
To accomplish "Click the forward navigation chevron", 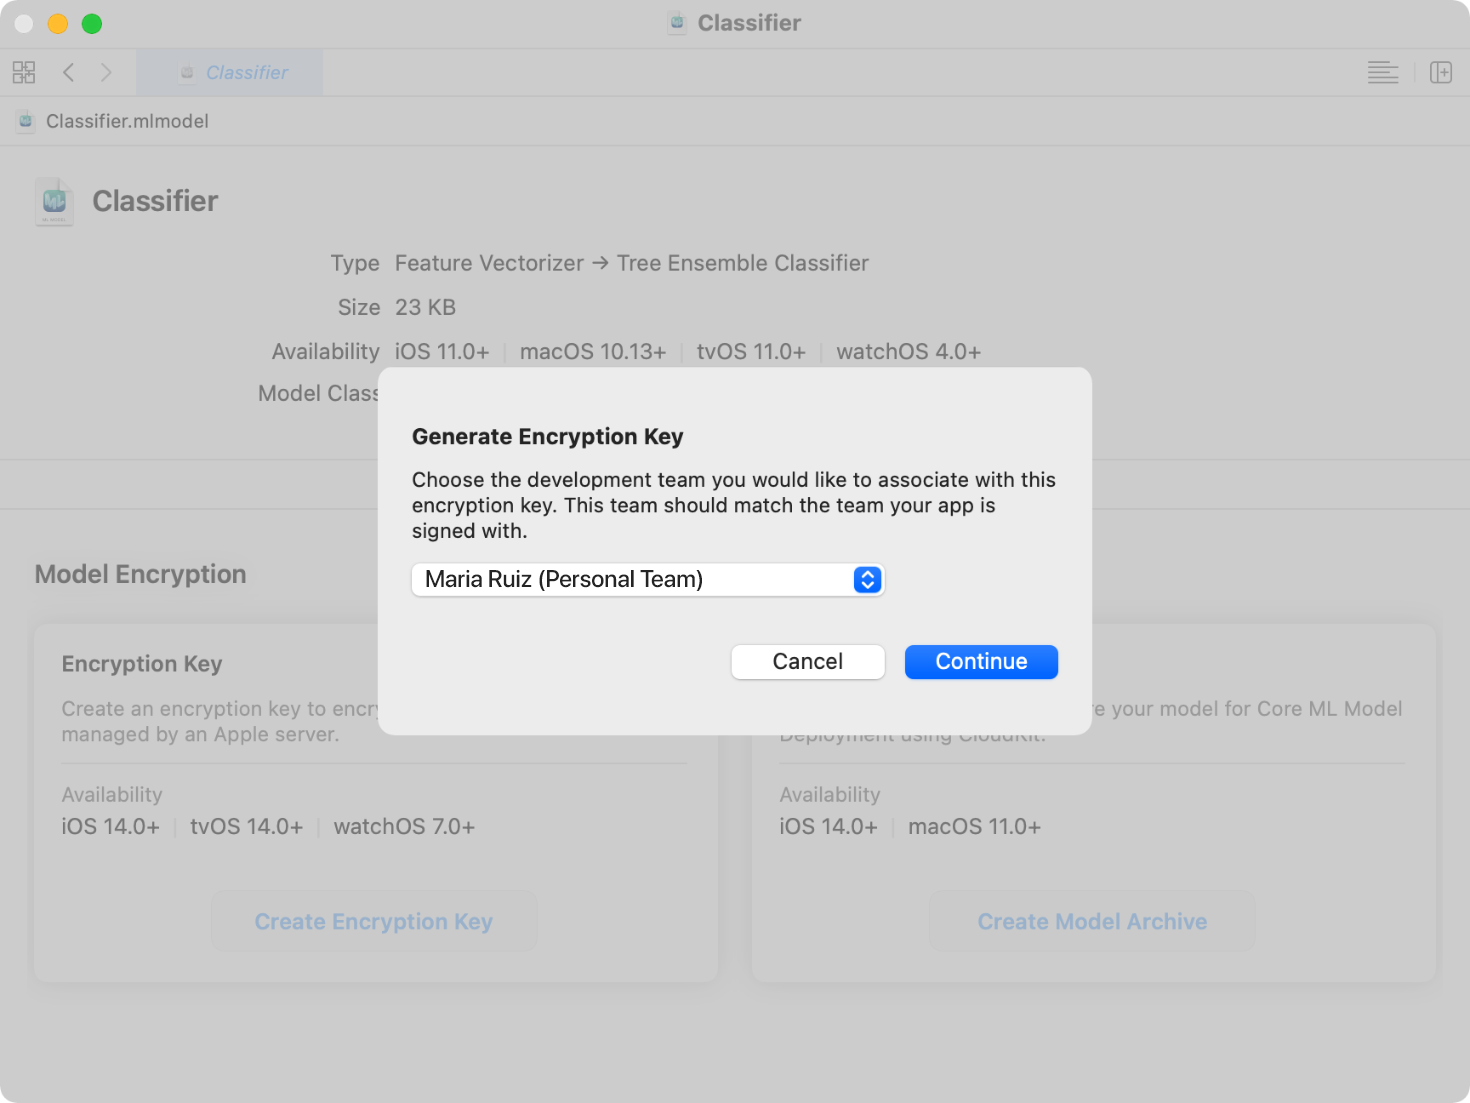I will pos(106,72).
